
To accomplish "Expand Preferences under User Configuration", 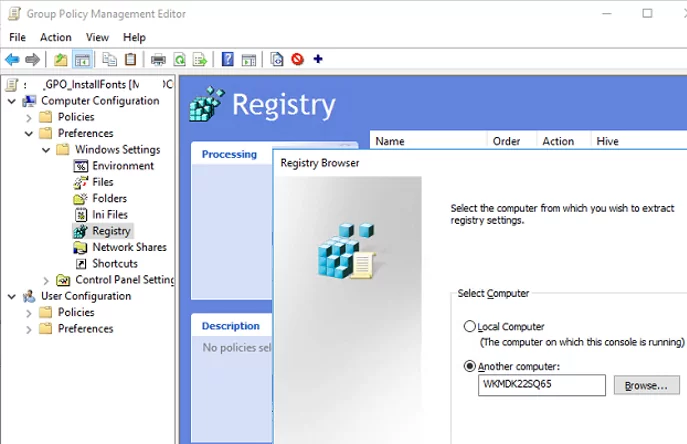I will (28, 330).
